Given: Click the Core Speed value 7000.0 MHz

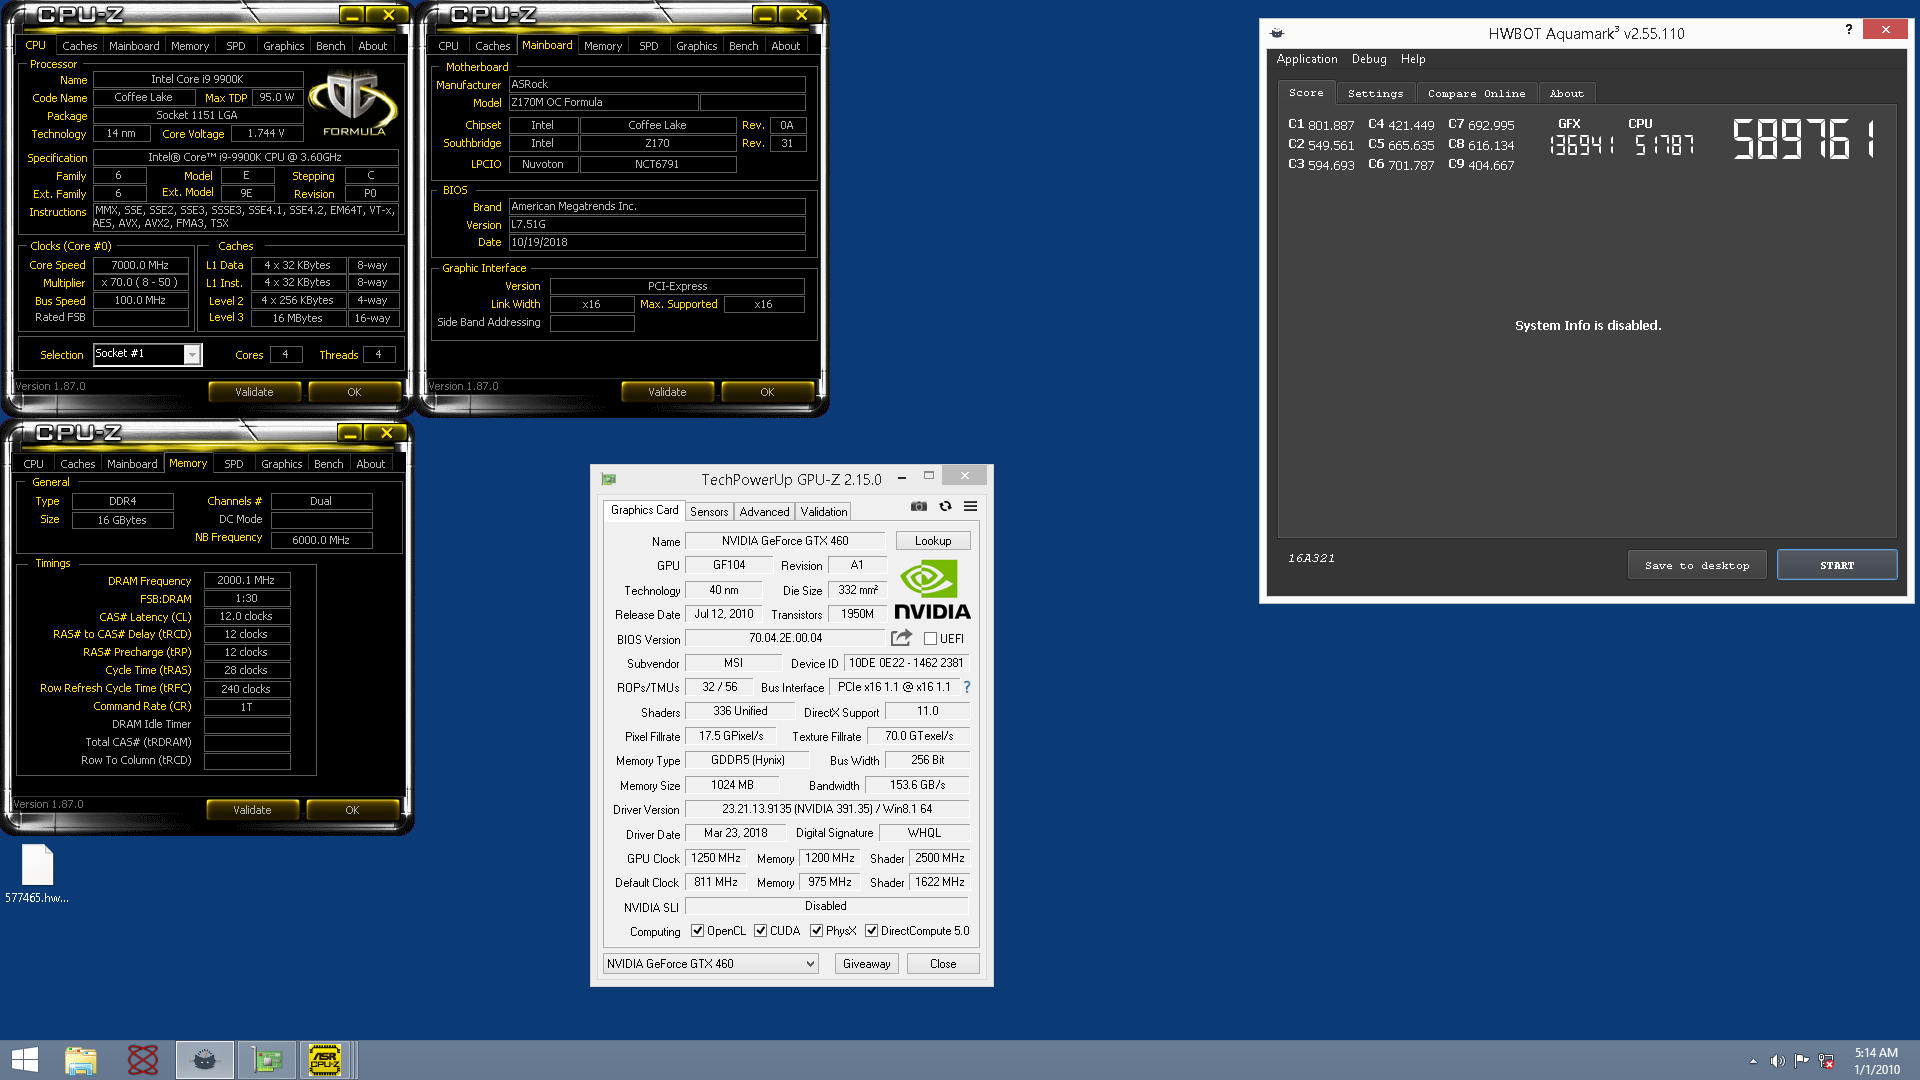Looking at the screenshot, I should [140, 265].
